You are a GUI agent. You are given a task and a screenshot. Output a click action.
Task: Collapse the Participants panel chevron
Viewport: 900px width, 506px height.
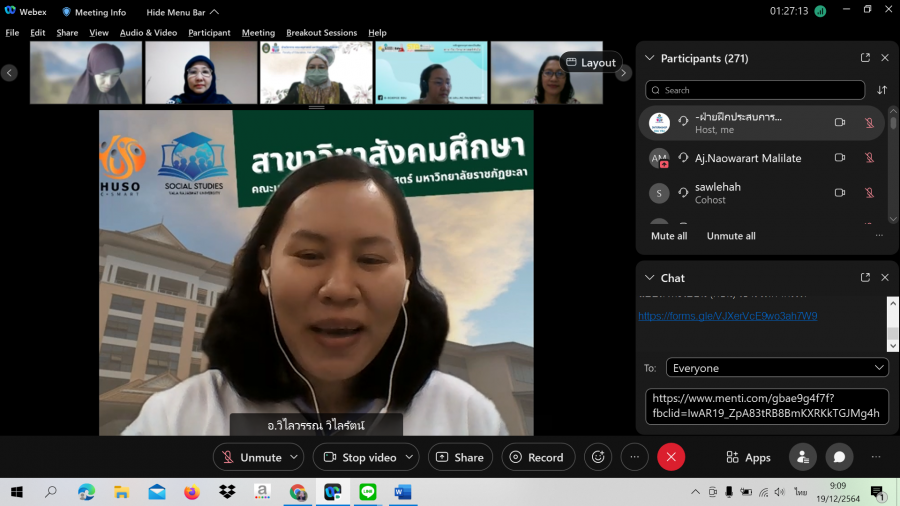click(x=650, y=58)
